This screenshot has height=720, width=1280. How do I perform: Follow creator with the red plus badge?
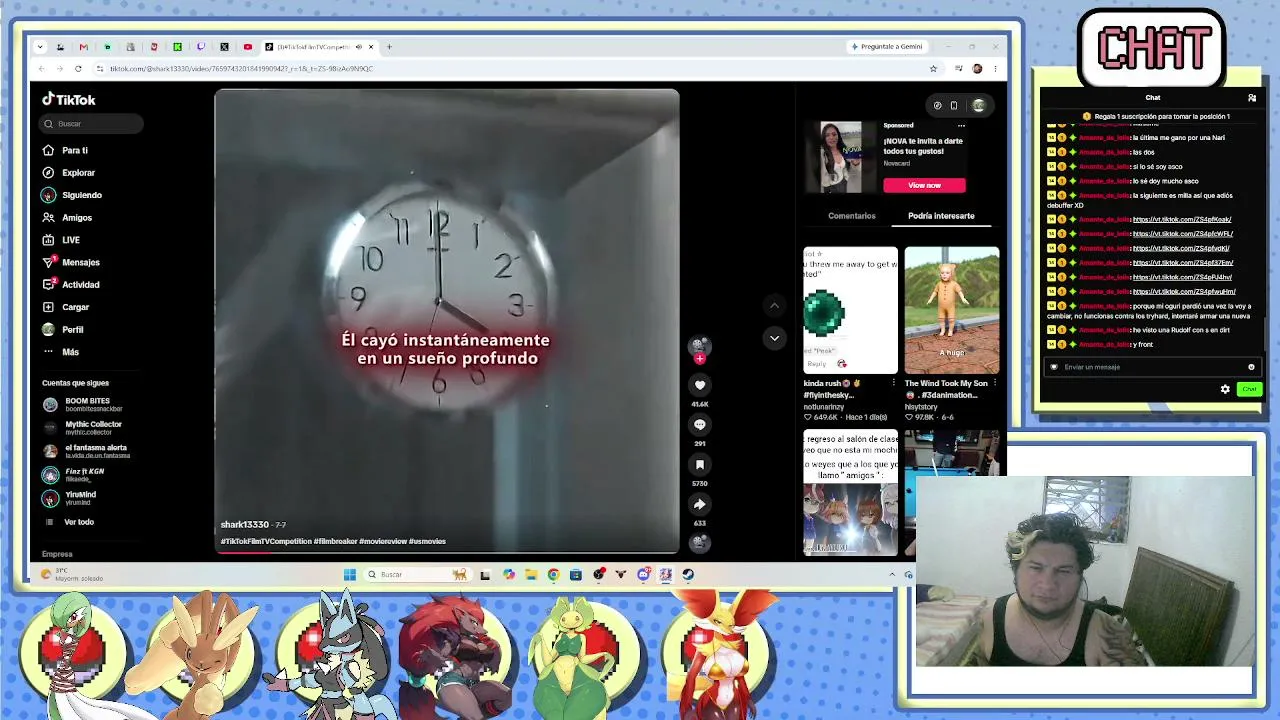pos(700,358)
